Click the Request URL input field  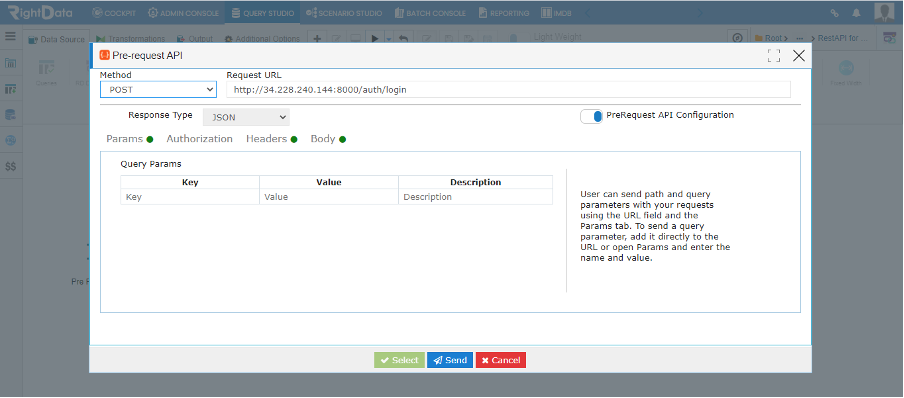tap(508, 90)
